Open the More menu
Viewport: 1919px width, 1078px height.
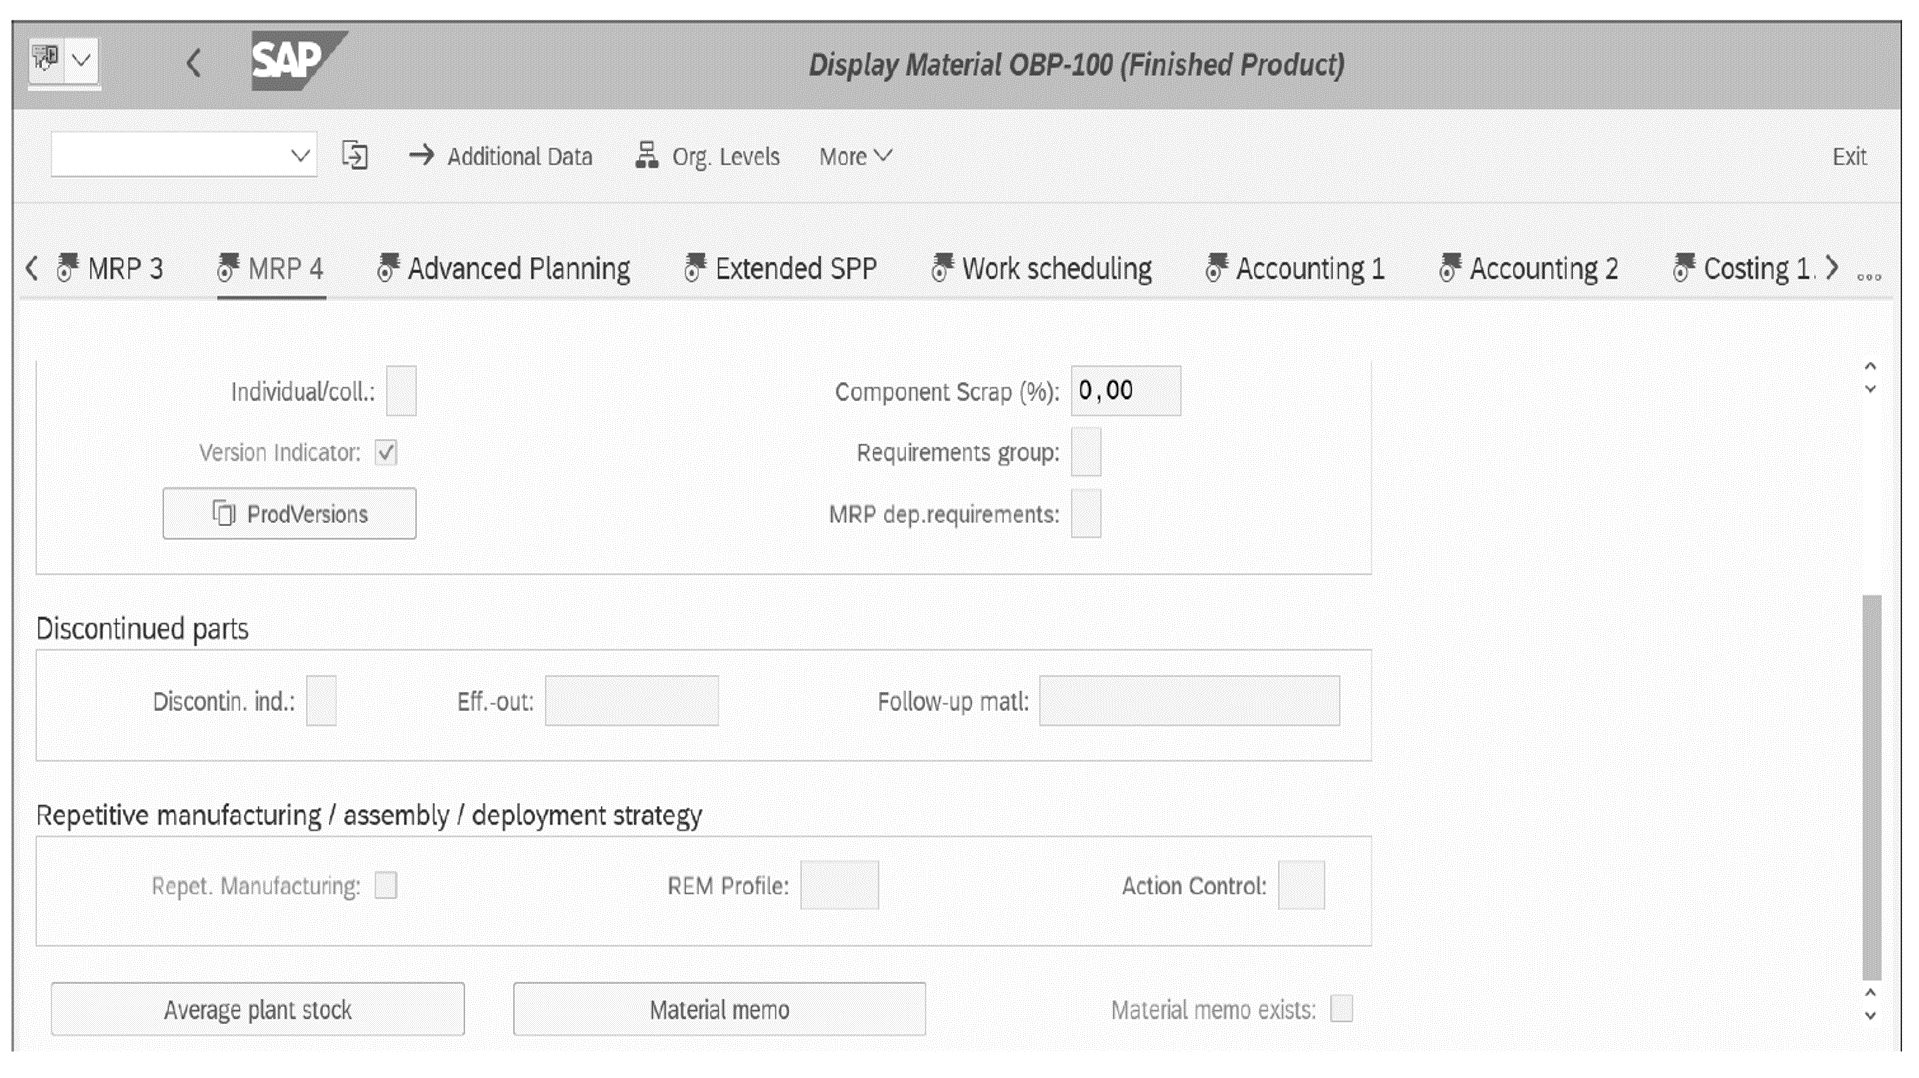853,156
